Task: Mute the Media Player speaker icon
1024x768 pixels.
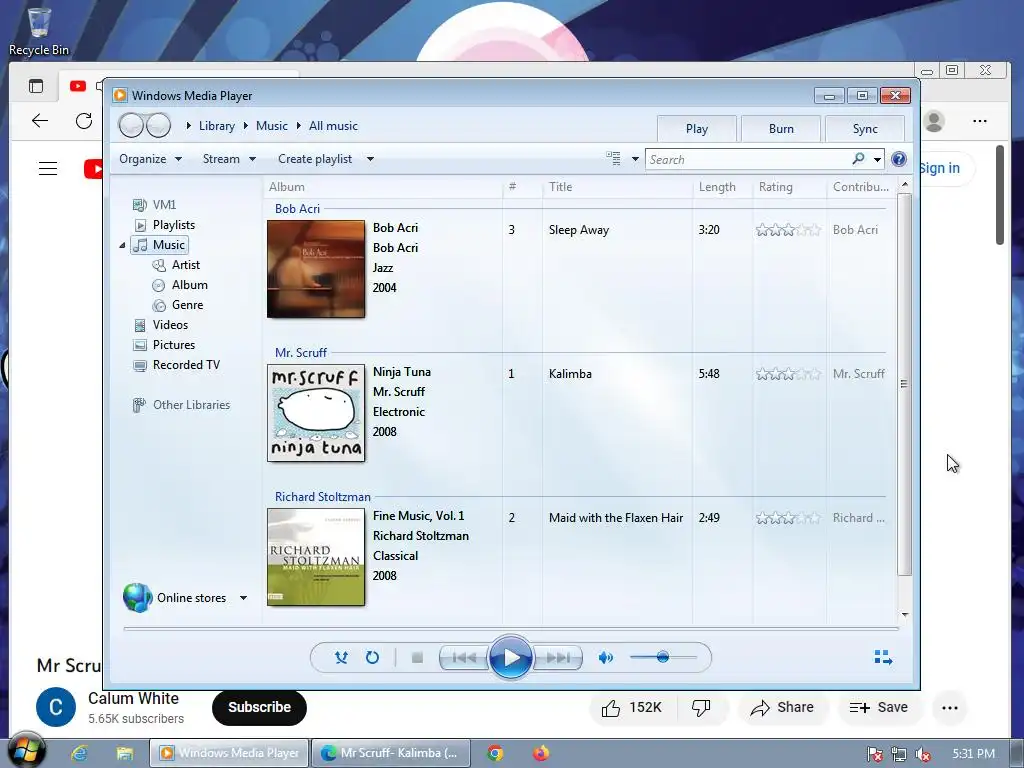Action: [605, 658]
